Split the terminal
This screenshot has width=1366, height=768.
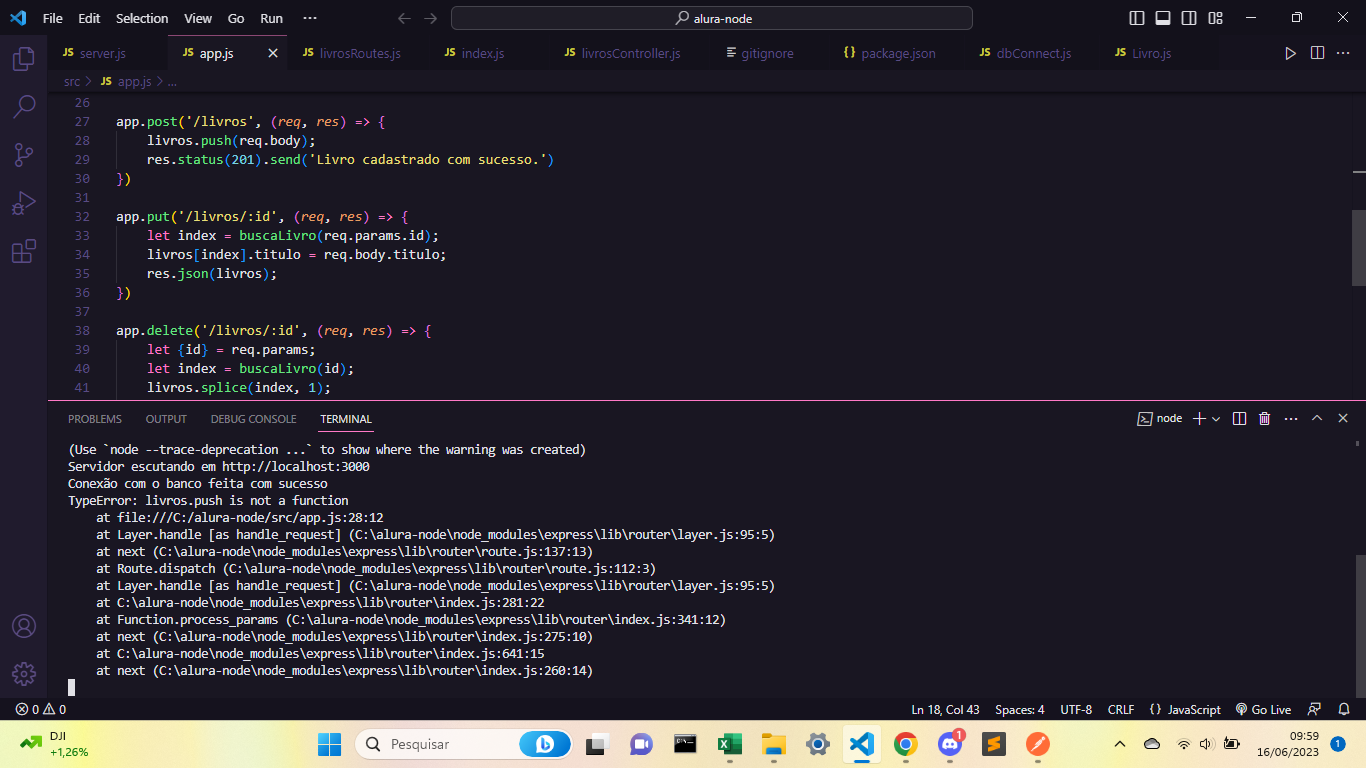click(x=1239, y=419)
